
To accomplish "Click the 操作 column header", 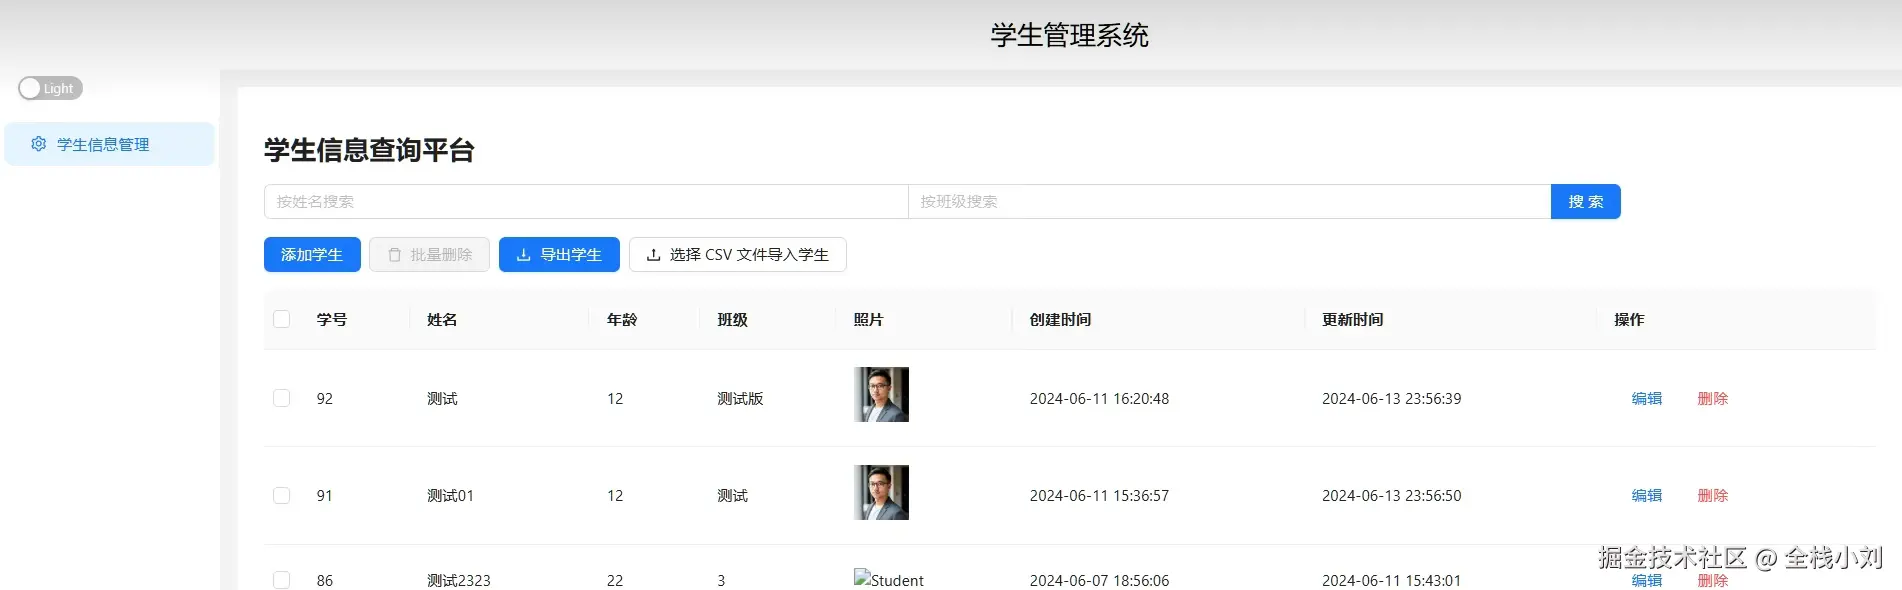I will click(x=1629, y=319).
